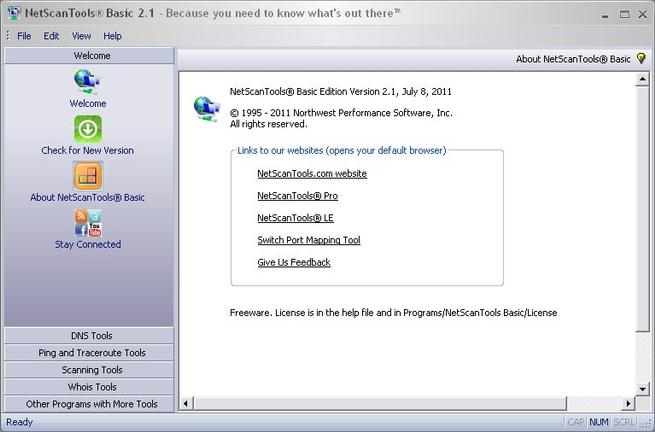Click the Northwest Performance Software copyright text
Viewport: 655px width, 432px height.
click(x=341, y=113)
